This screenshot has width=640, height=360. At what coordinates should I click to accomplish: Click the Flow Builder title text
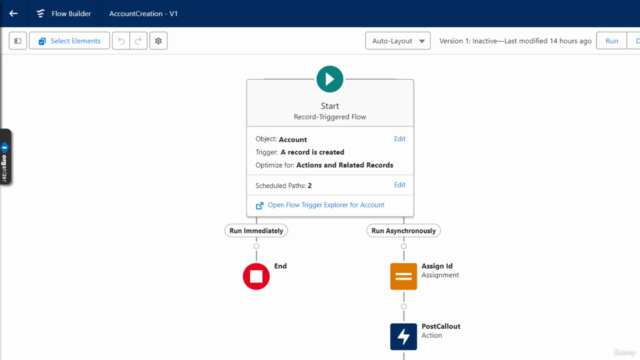pyautogui.click(x=71, y=13)
